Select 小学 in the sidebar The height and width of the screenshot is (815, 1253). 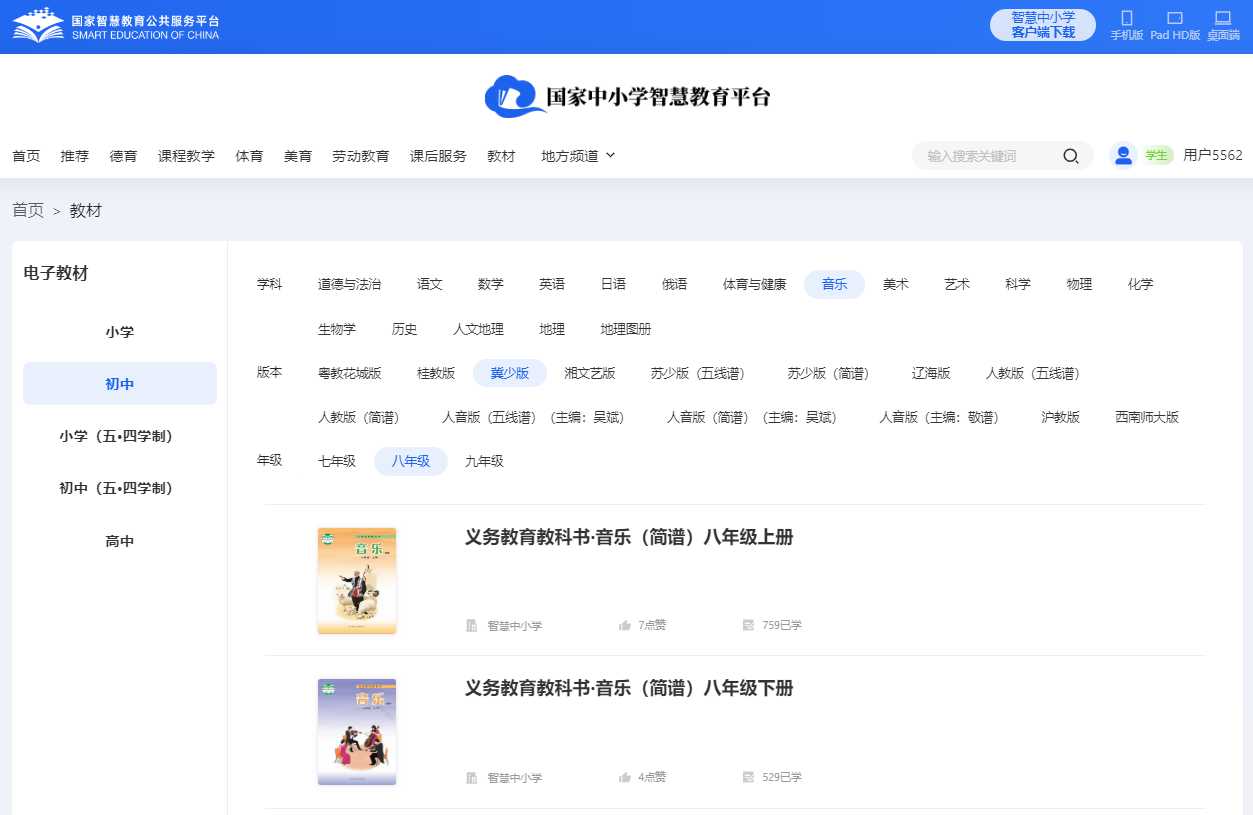120,332
